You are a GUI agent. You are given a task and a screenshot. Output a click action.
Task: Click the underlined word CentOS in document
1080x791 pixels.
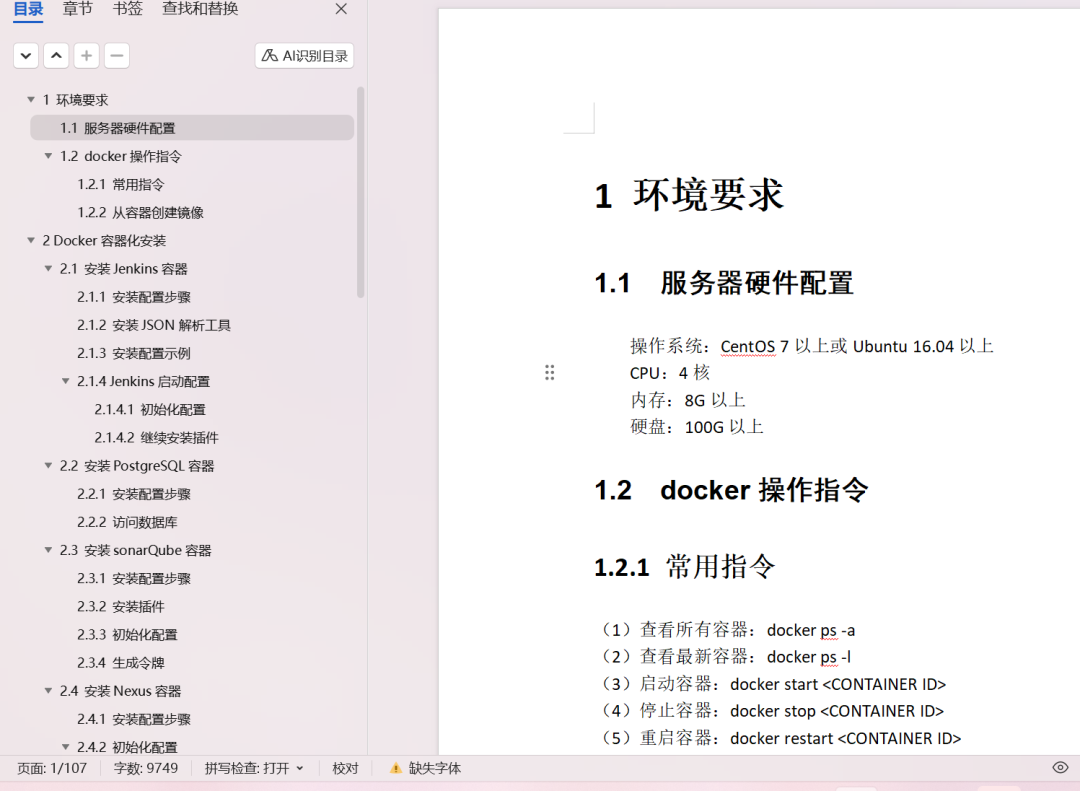point(748,346)
